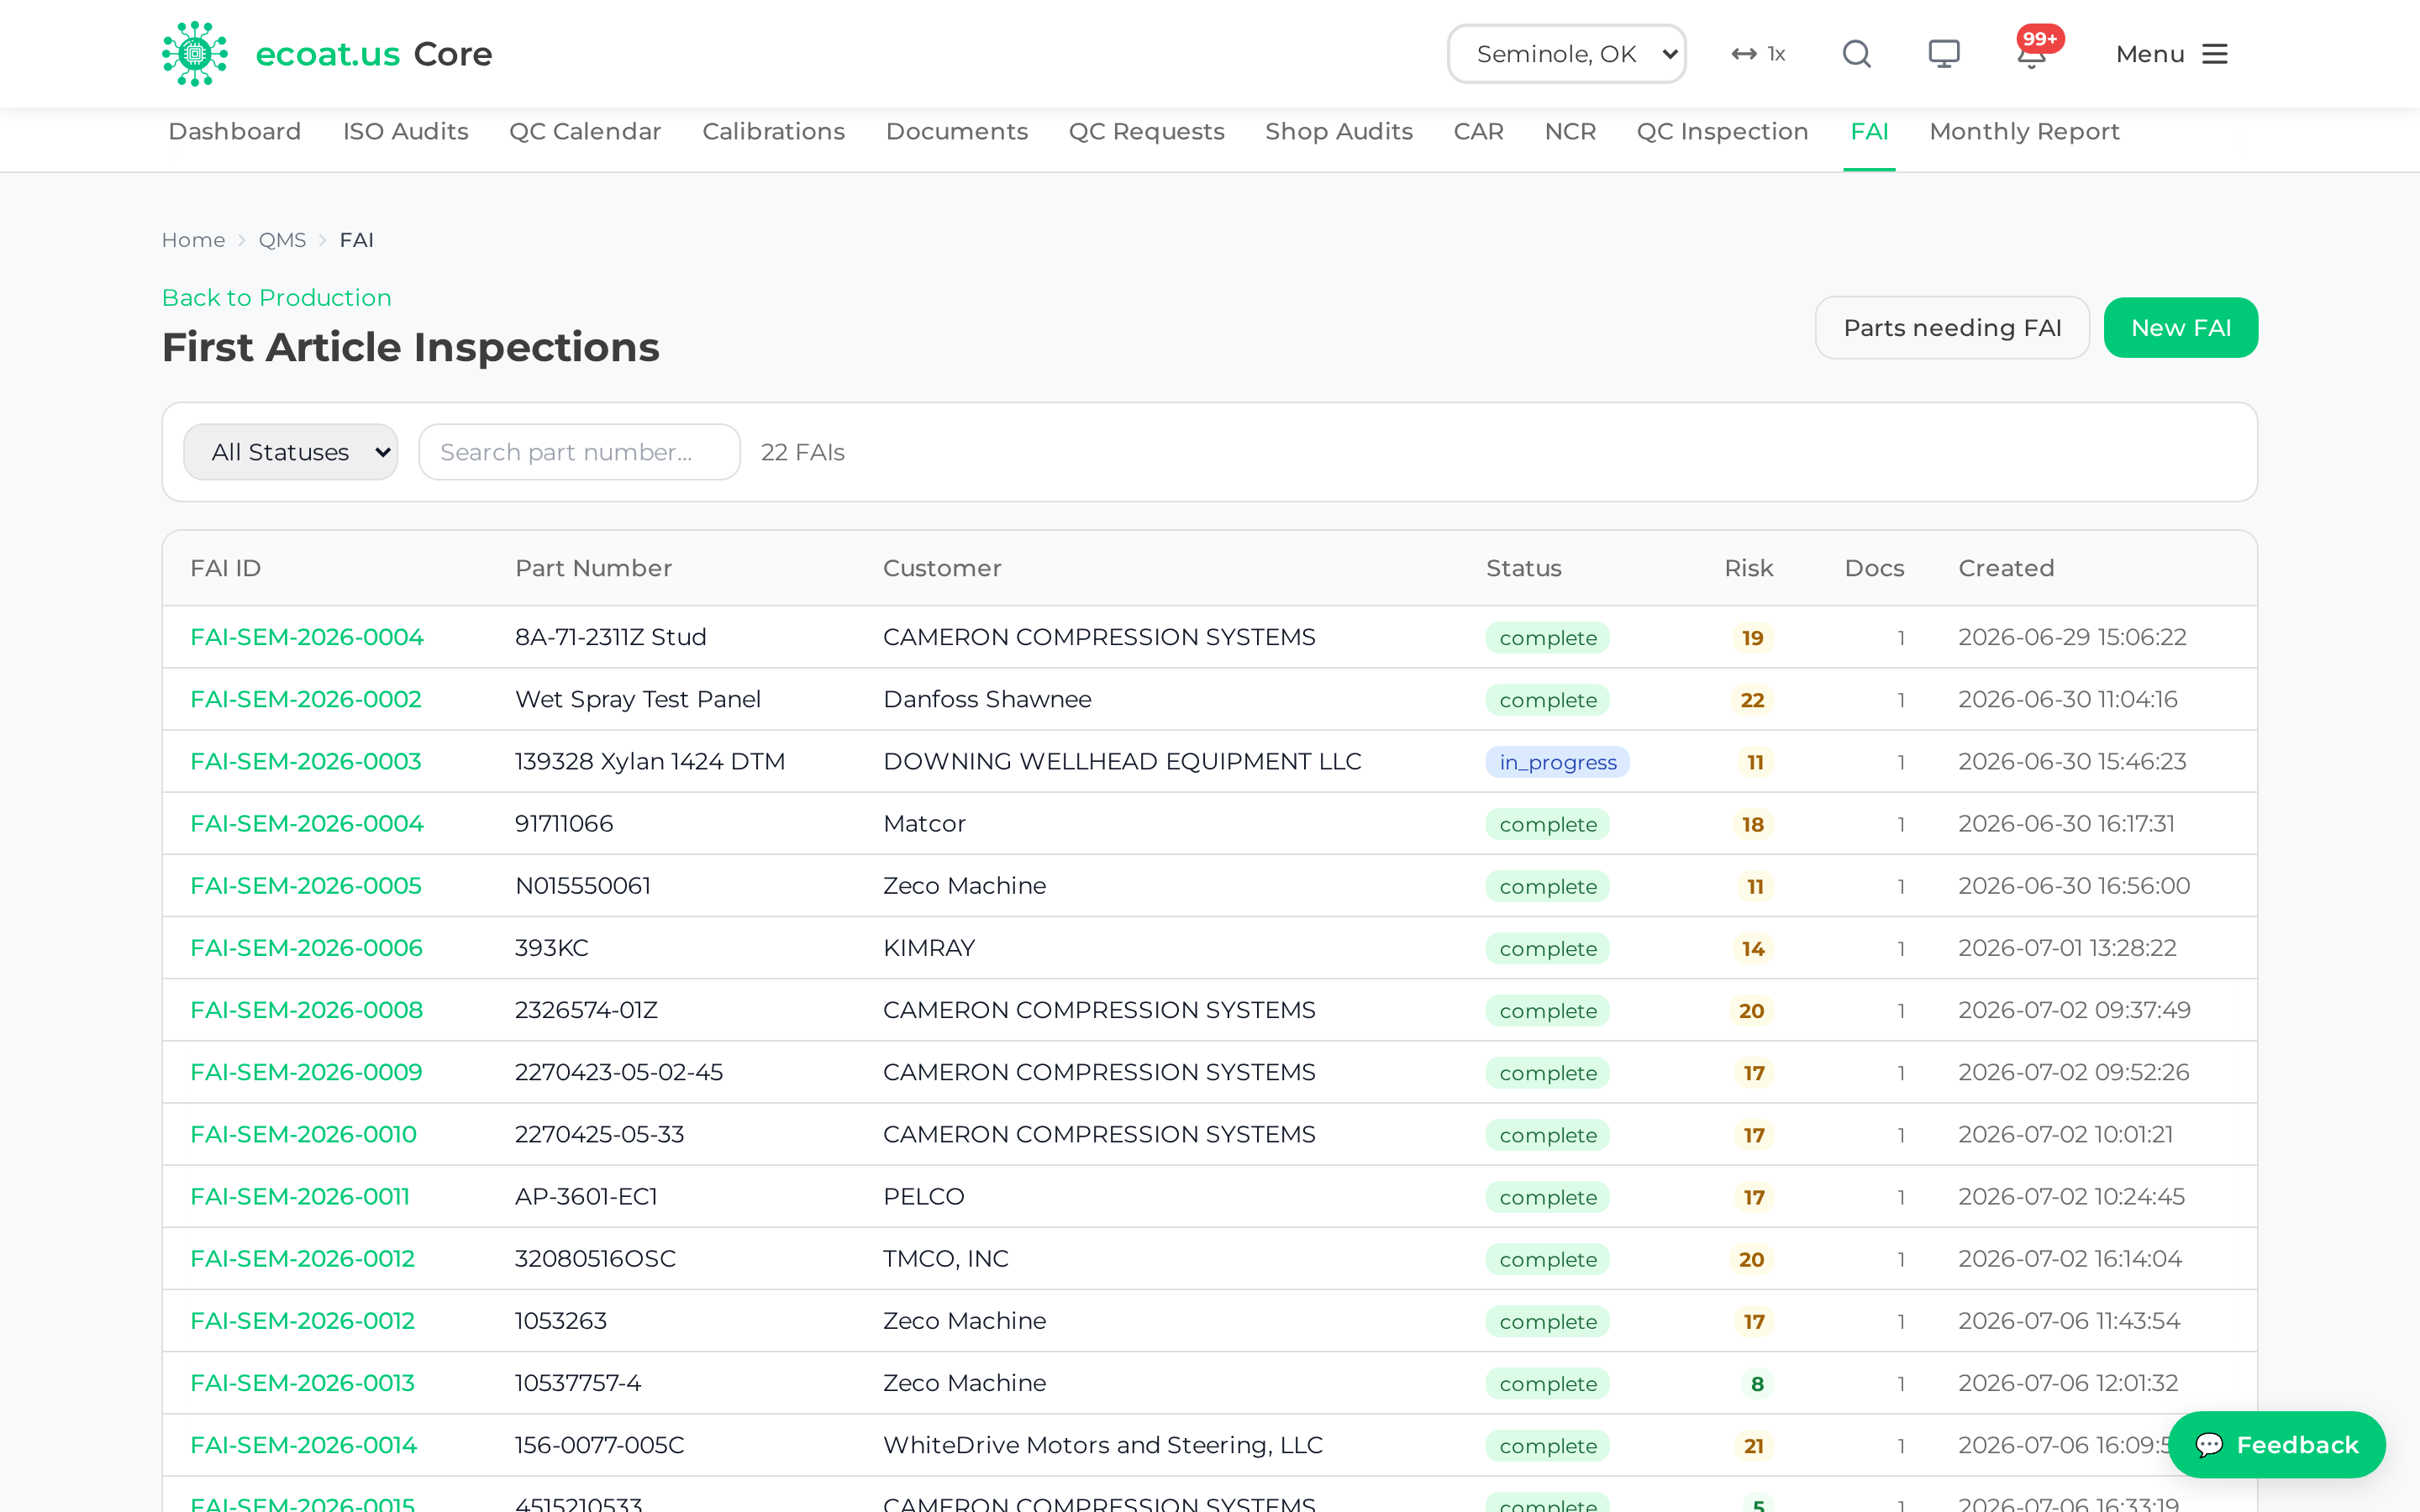This screenshot has width=2420, height=1512.
Task: Click the FAI ID column header
Action: click(x=226, y=568)
